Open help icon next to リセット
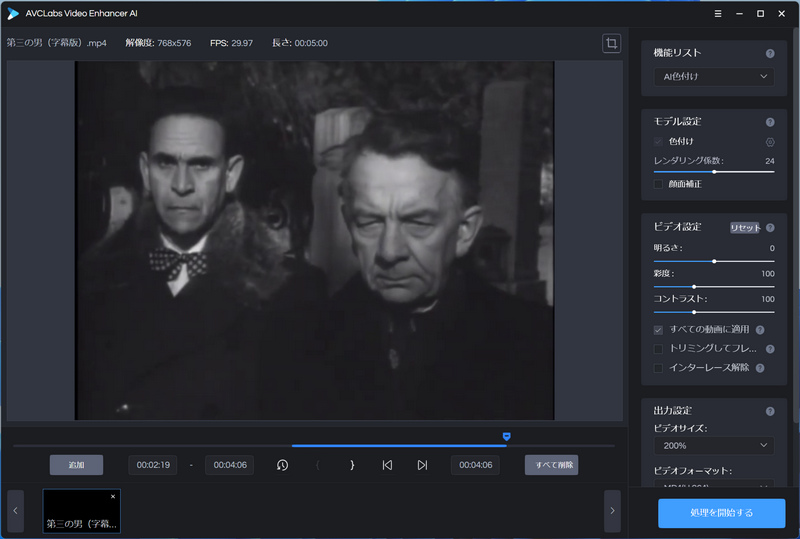The height and width of the screenshot is (539, 800). (770, 228)
